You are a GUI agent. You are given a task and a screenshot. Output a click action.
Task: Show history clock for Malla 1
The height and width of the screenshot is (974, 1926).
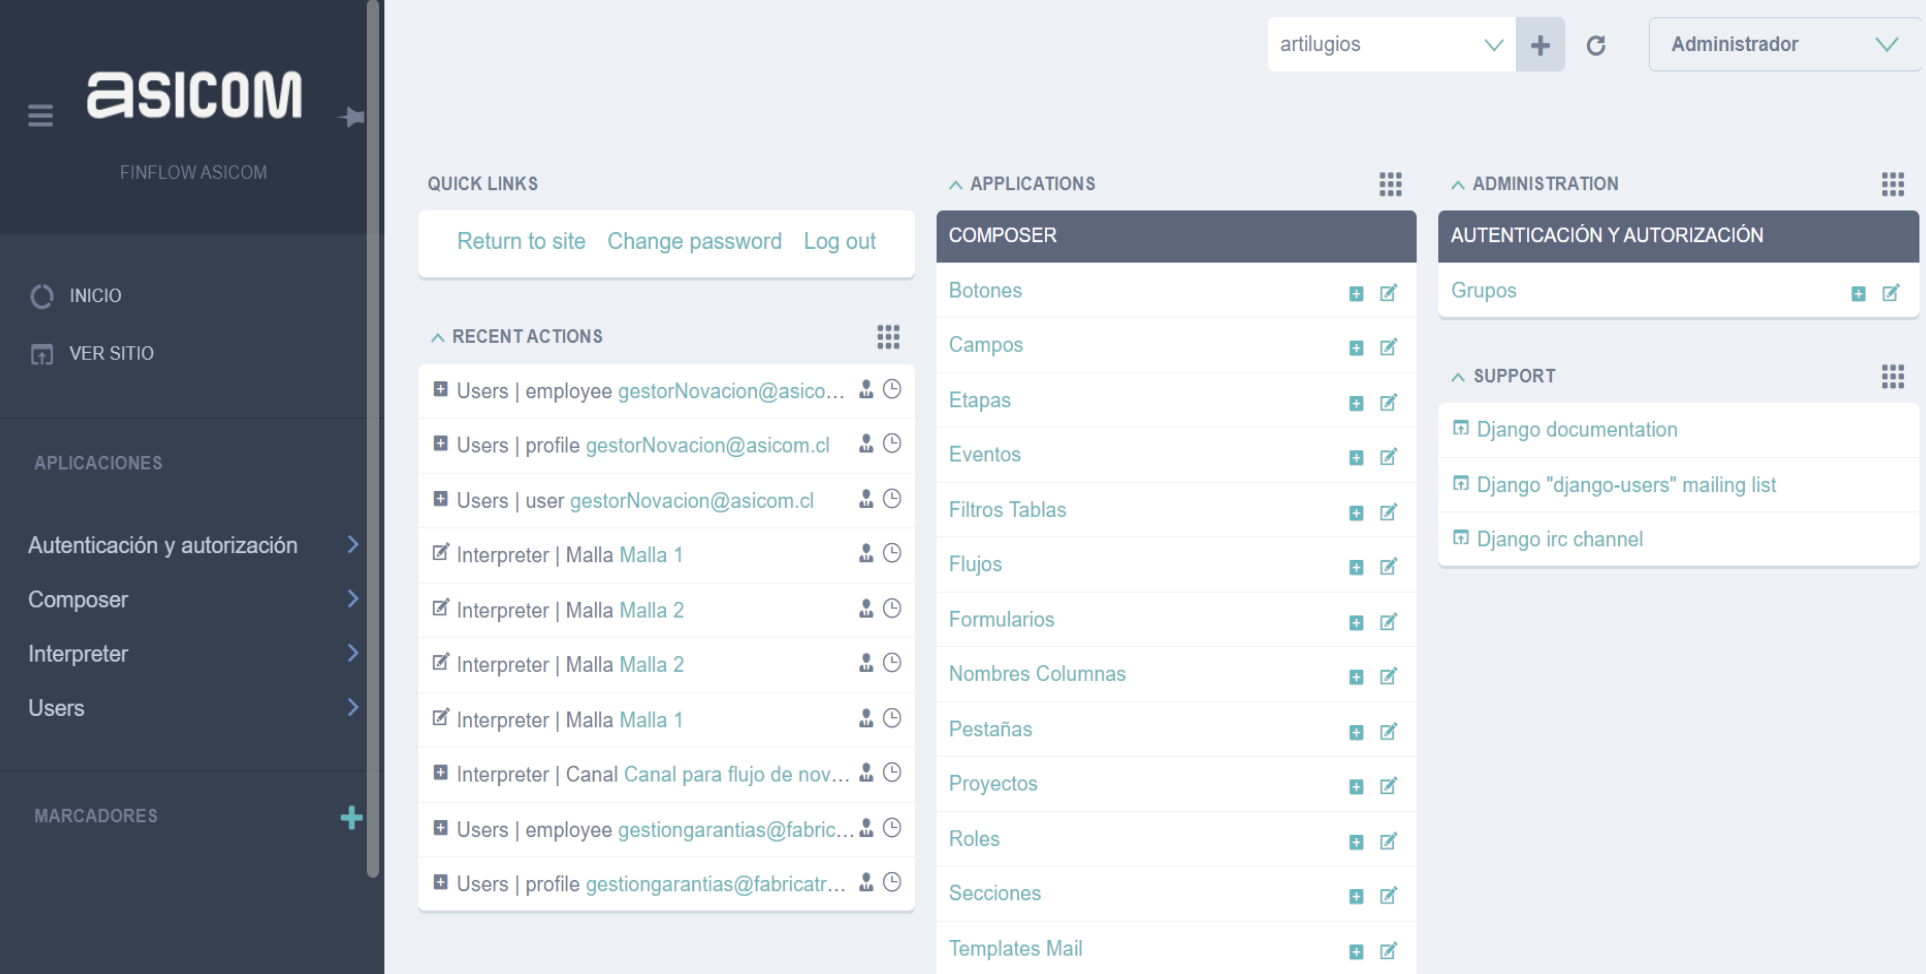(892, 553)
